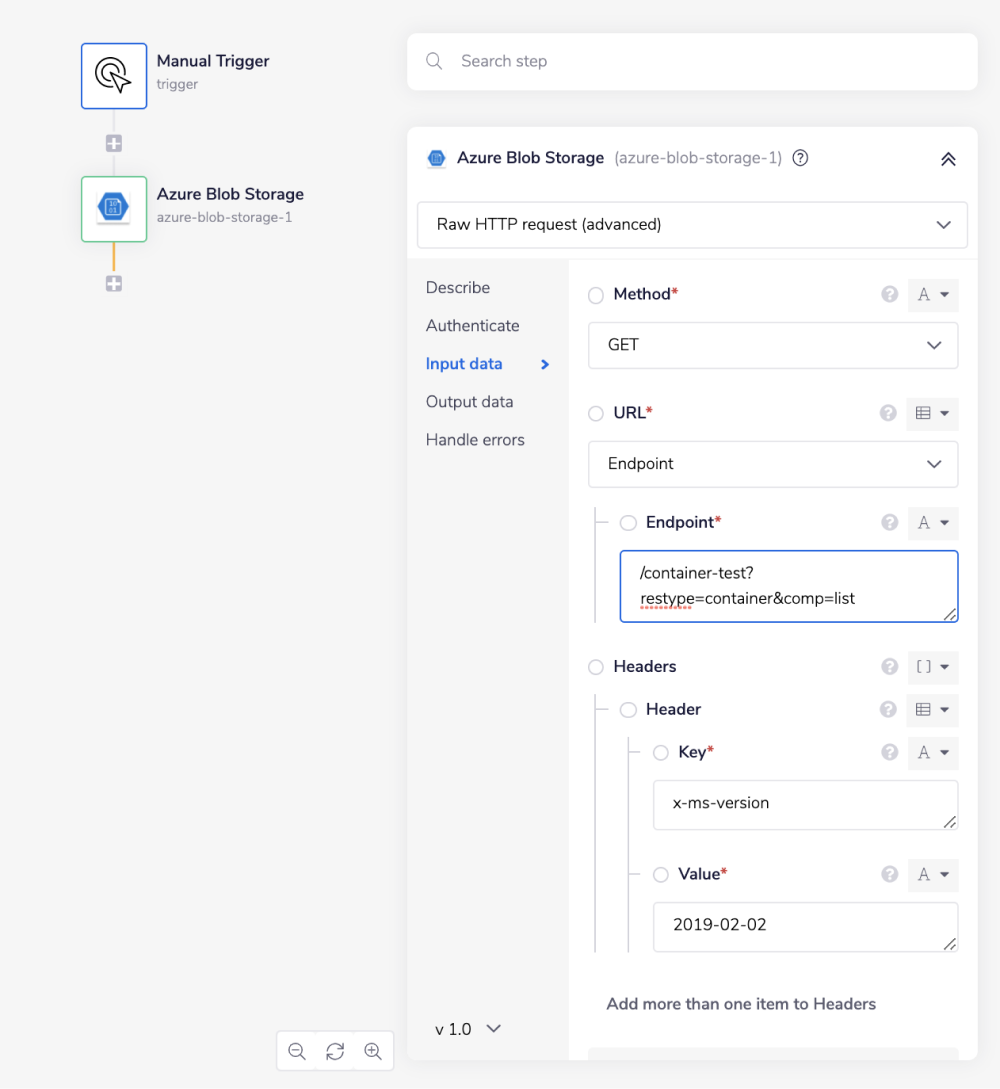
Task: Open the GET method dropdown
Action: 772,345
